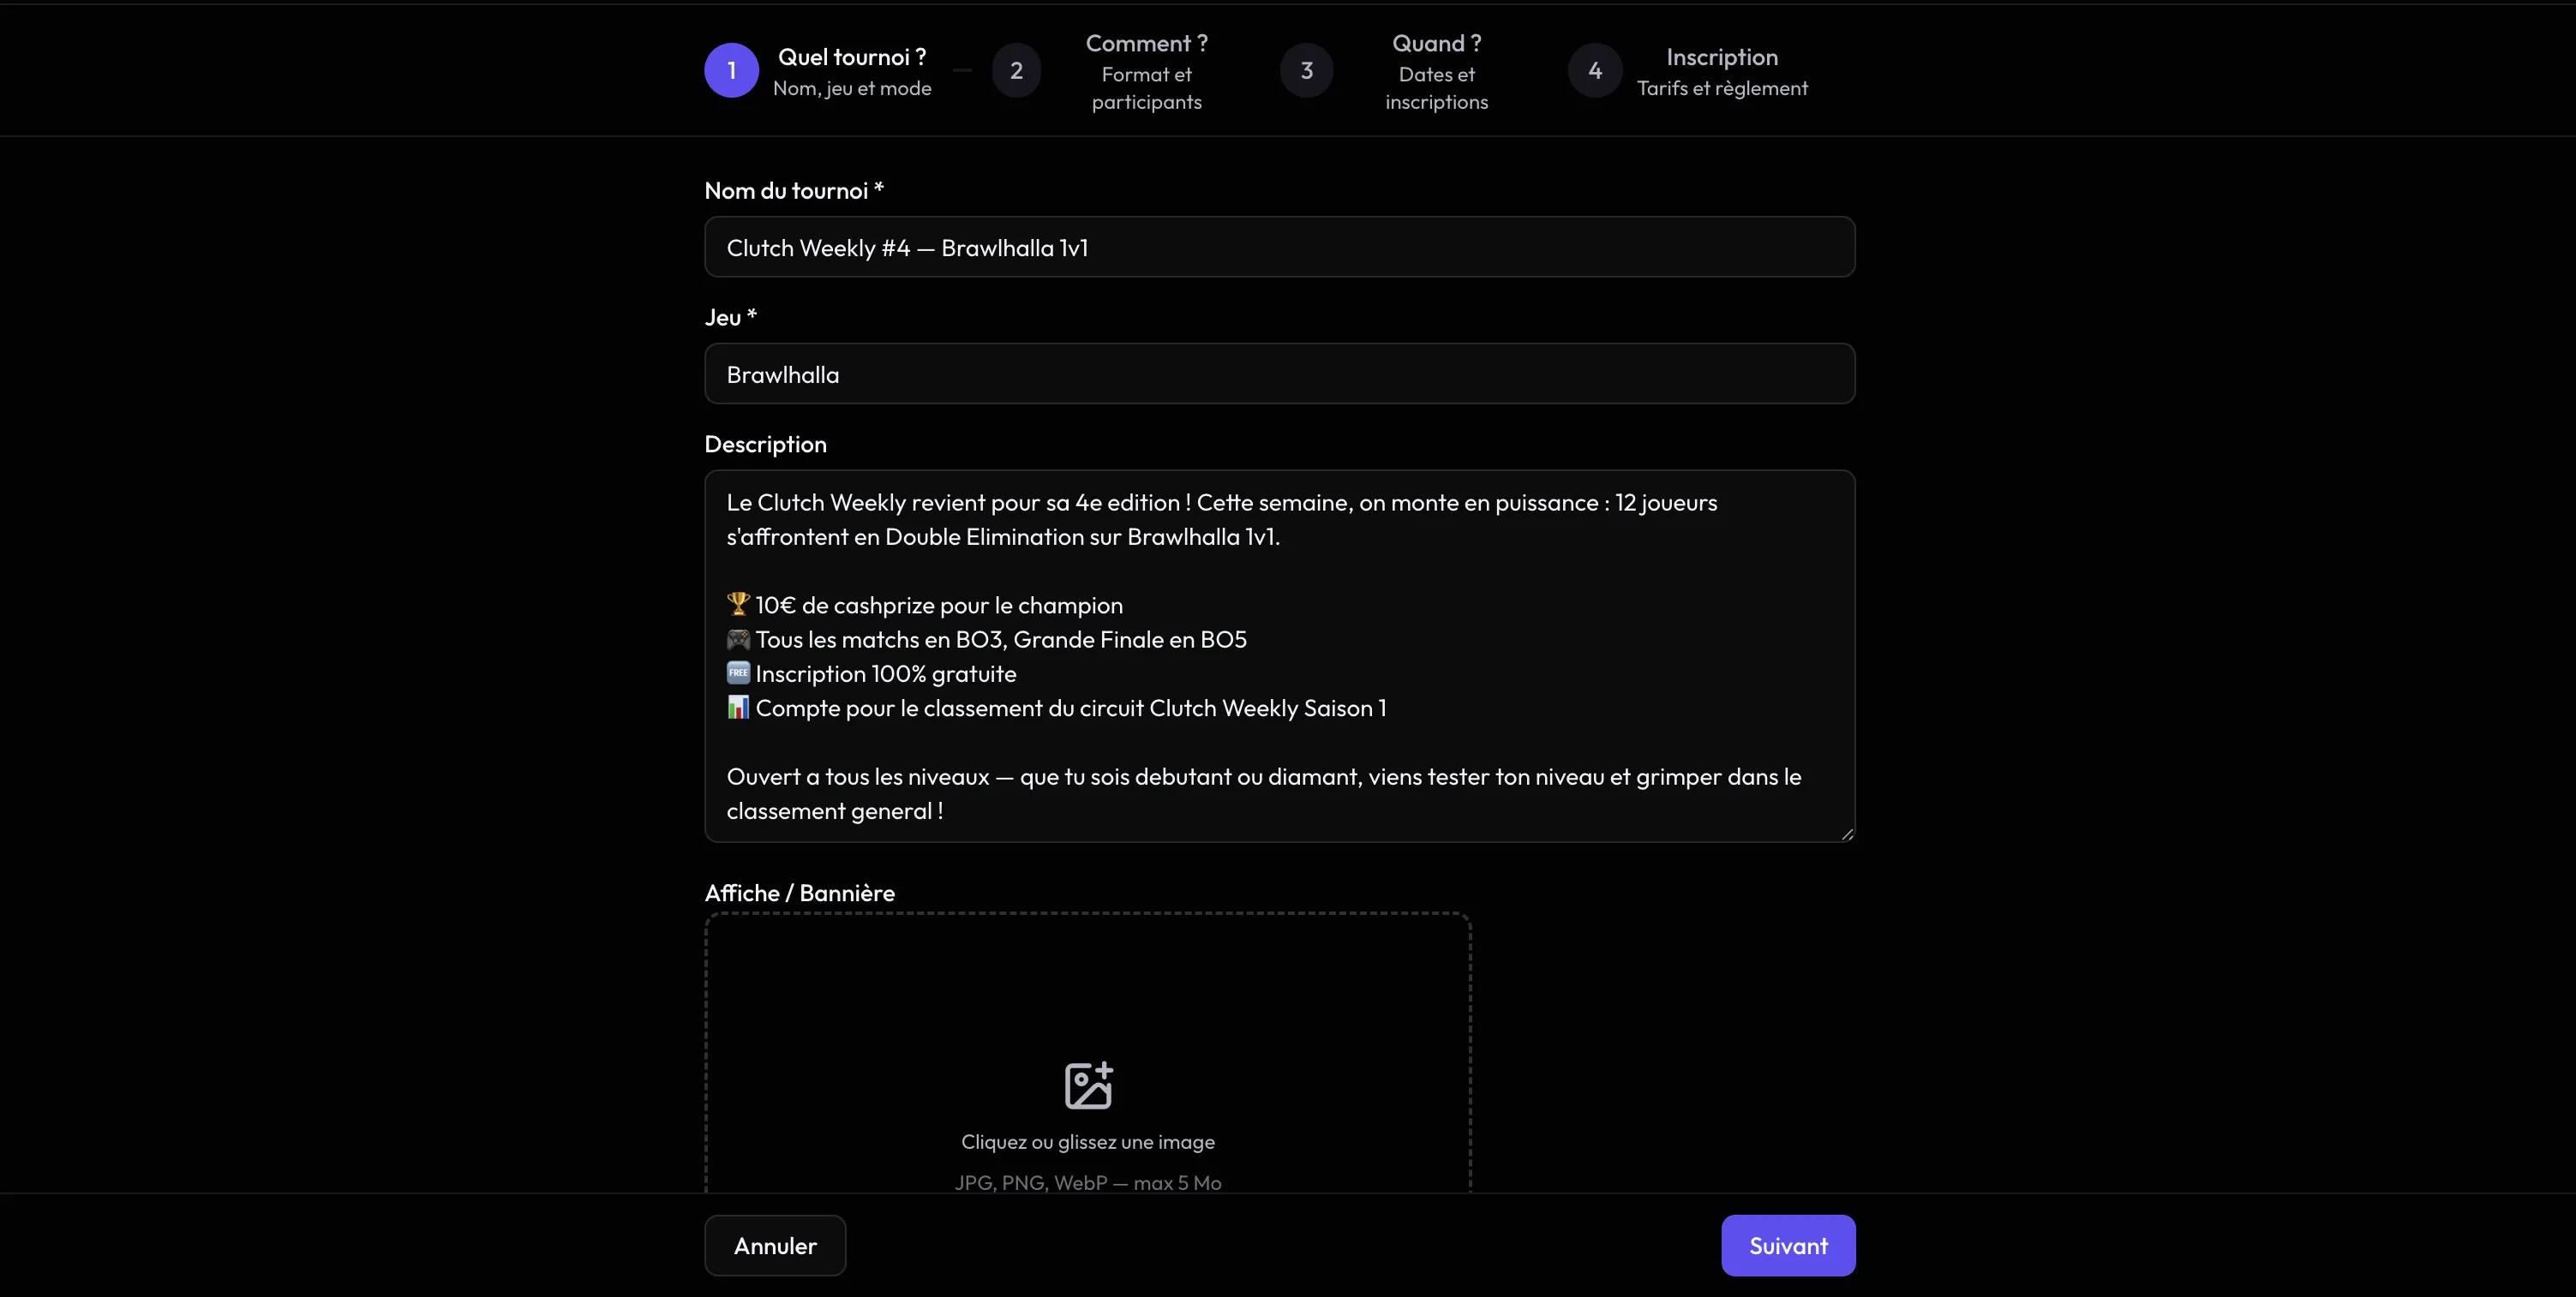
Task: Click the add-image icon in the upload zone
Action: (x=1088, y=1085)
